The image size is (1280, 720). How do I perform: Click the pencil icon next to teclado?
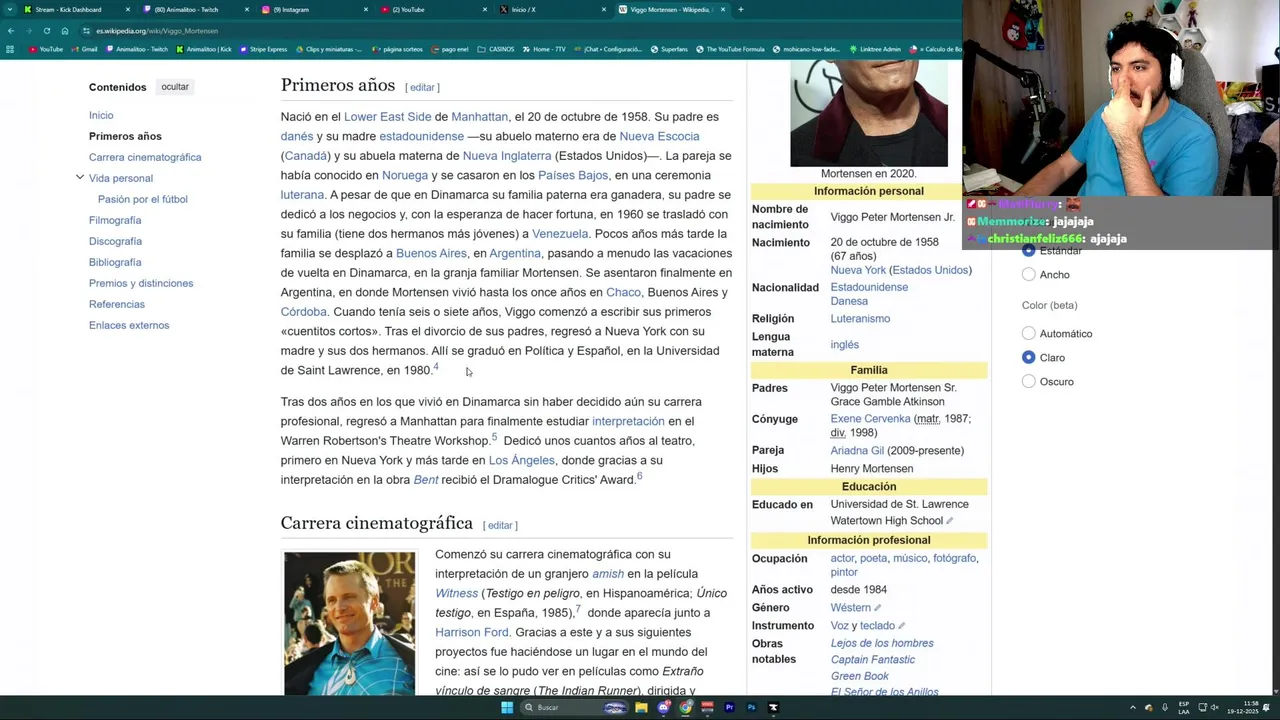click(x=901, y=626)
